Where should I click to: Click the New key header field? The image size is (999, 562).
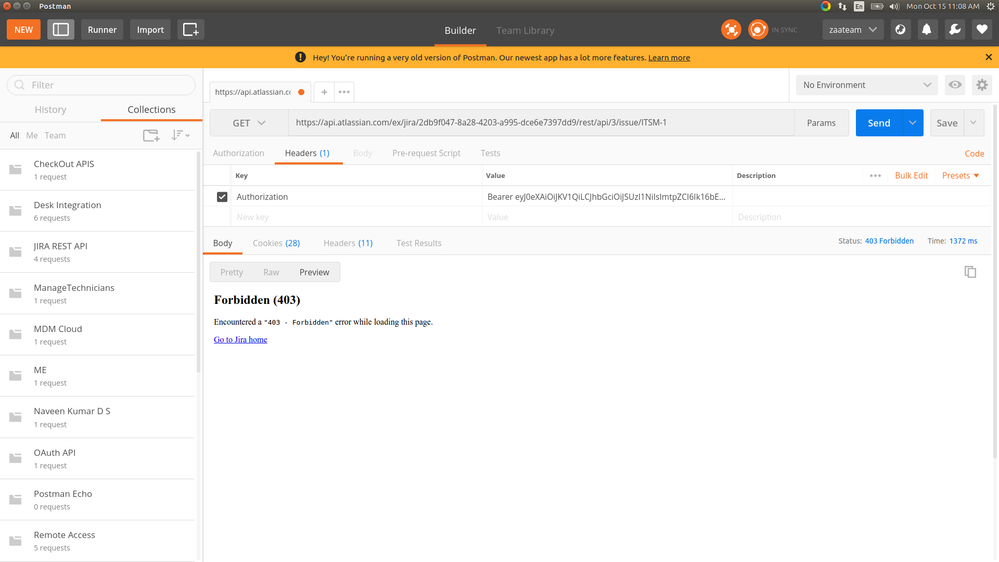point(357,217)
